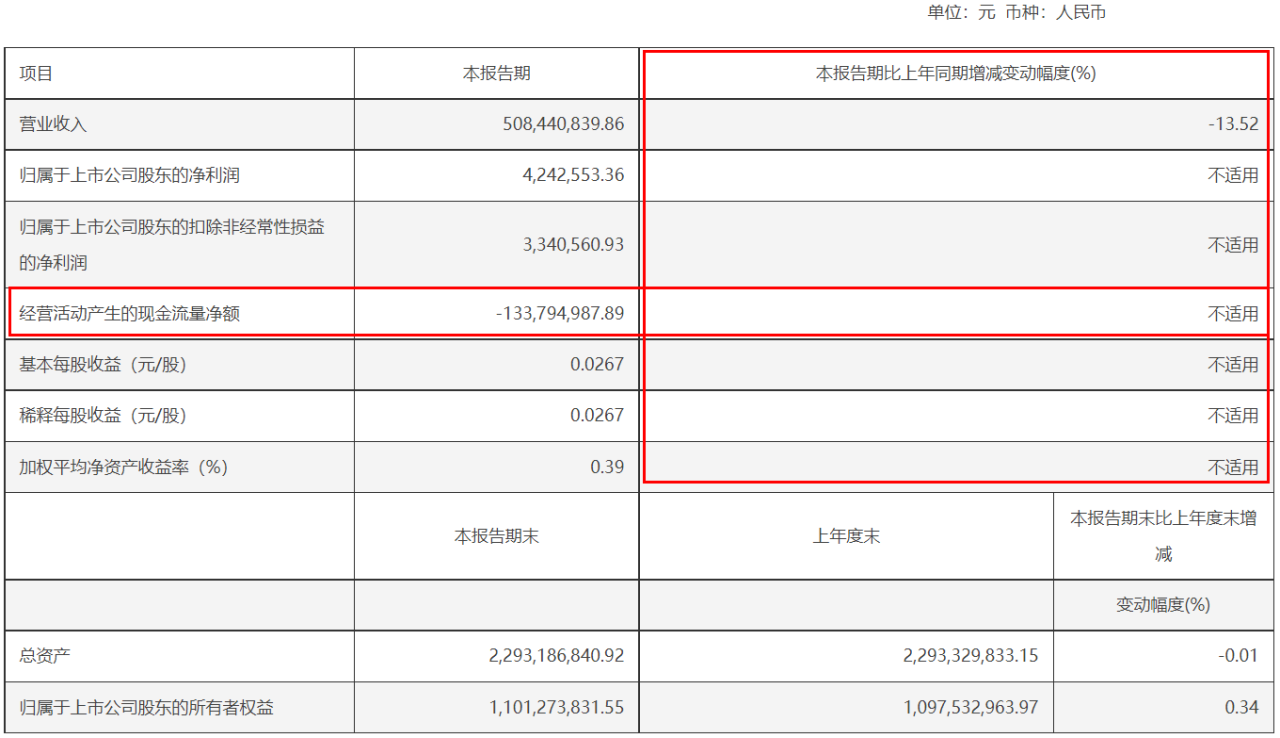Click 不适用 in the 稀释每股收益 row
Screen dimensions: 1280x738
[1233, 416]
